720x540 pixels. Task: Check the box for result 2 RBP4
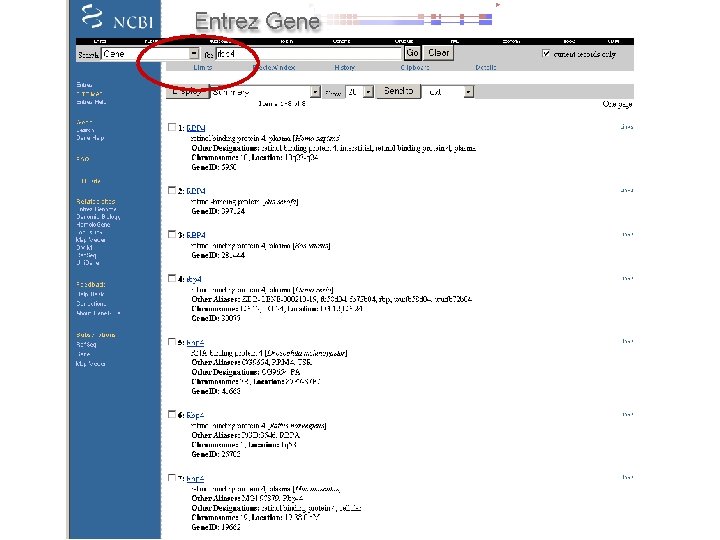tap(172, 190)
